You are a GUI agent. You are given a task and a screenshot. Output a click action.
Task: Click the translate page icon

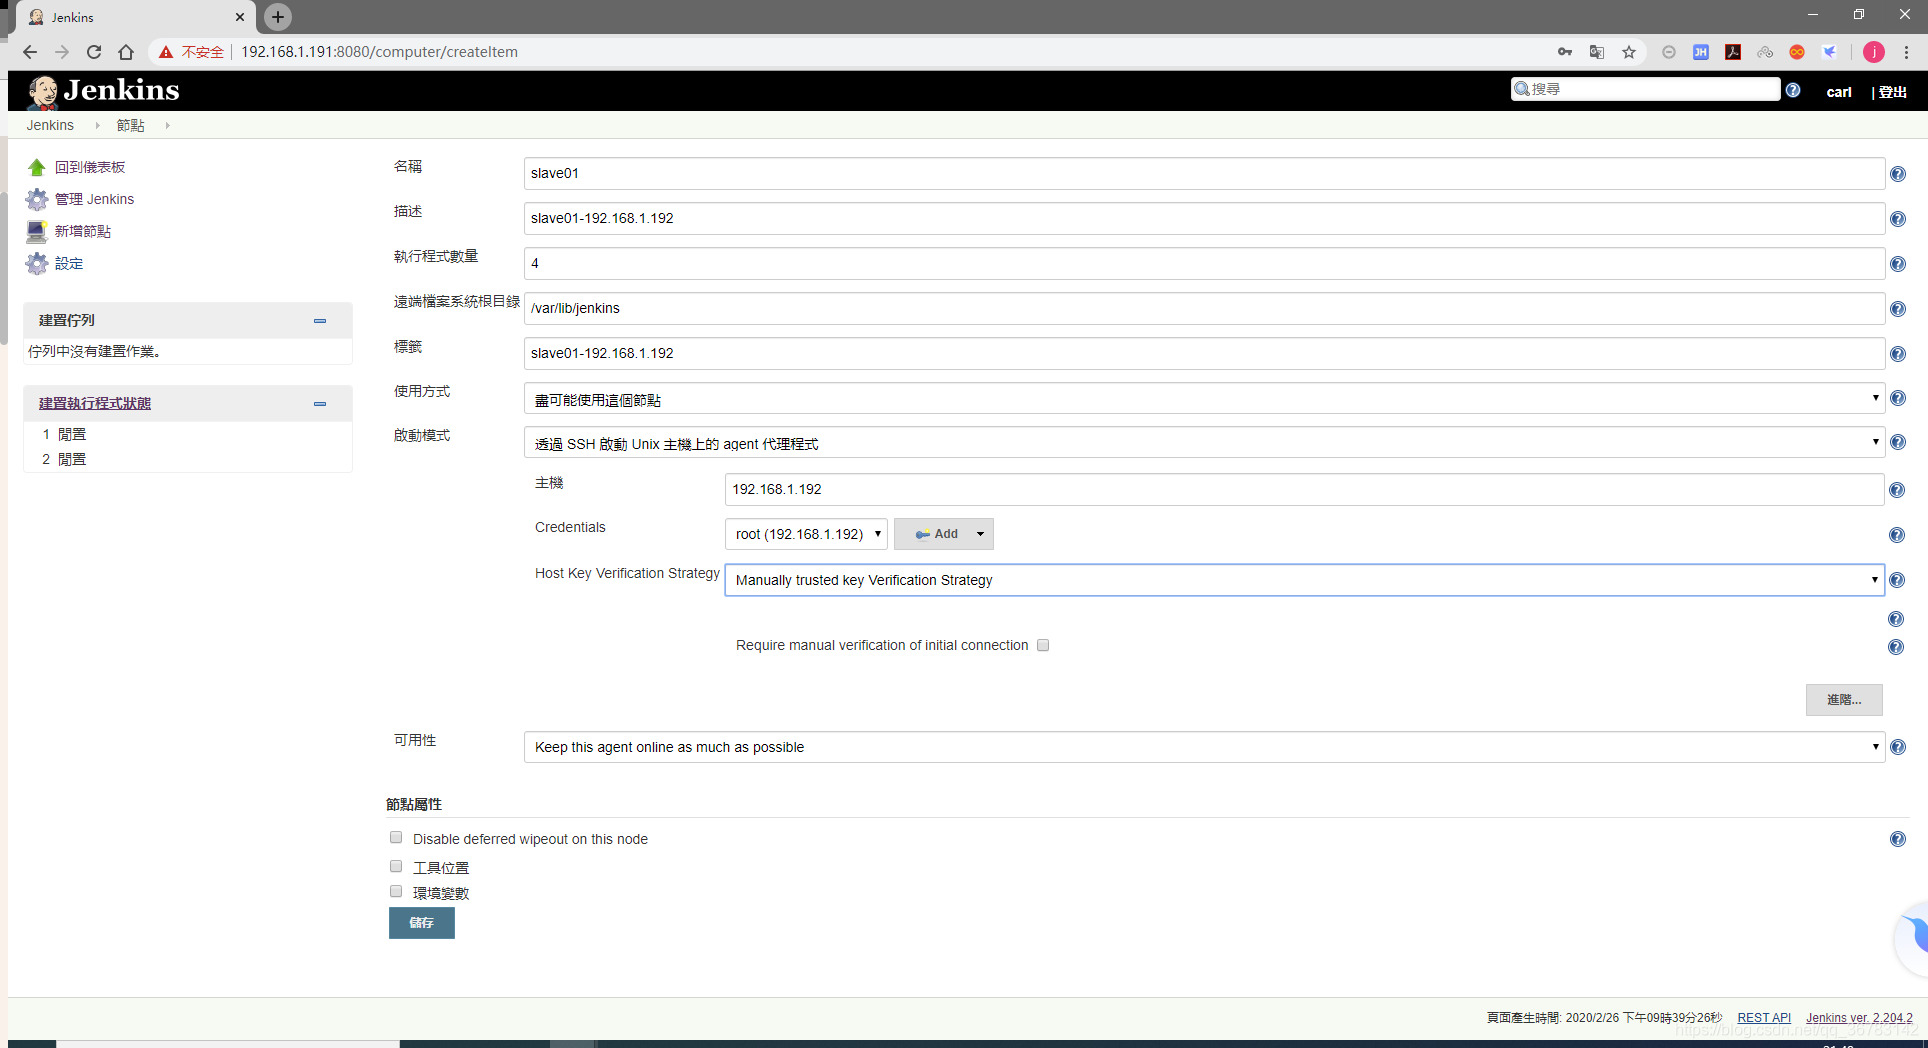pyautogui.click(x=1597, y=52)
